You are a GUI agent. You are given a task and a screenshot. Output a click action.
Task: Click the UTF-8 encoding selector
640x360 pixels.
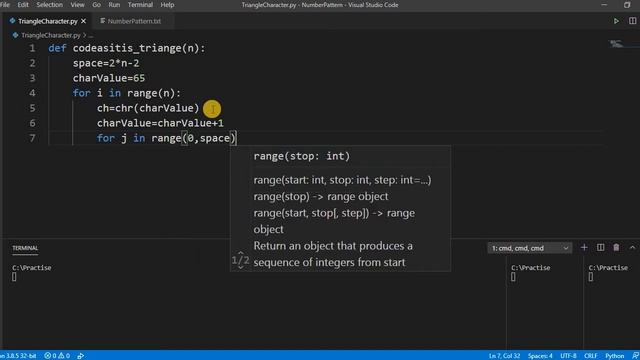pos(568,356)
